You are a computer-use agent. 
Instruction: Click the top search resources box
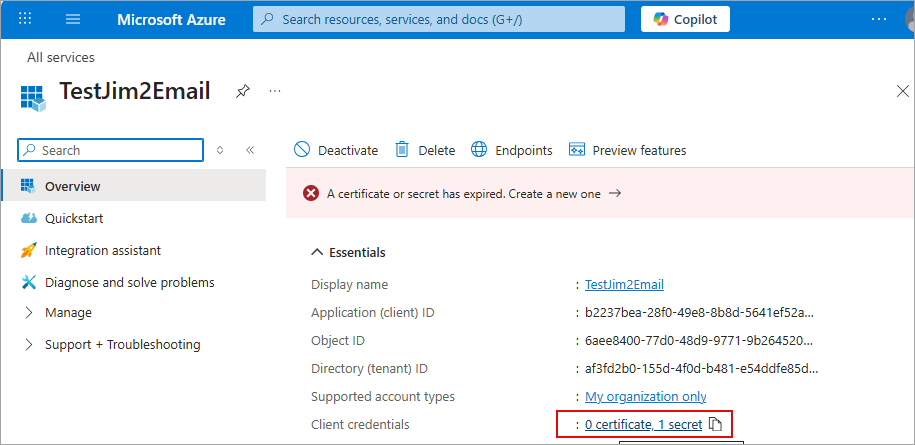[x=438, y=19]
